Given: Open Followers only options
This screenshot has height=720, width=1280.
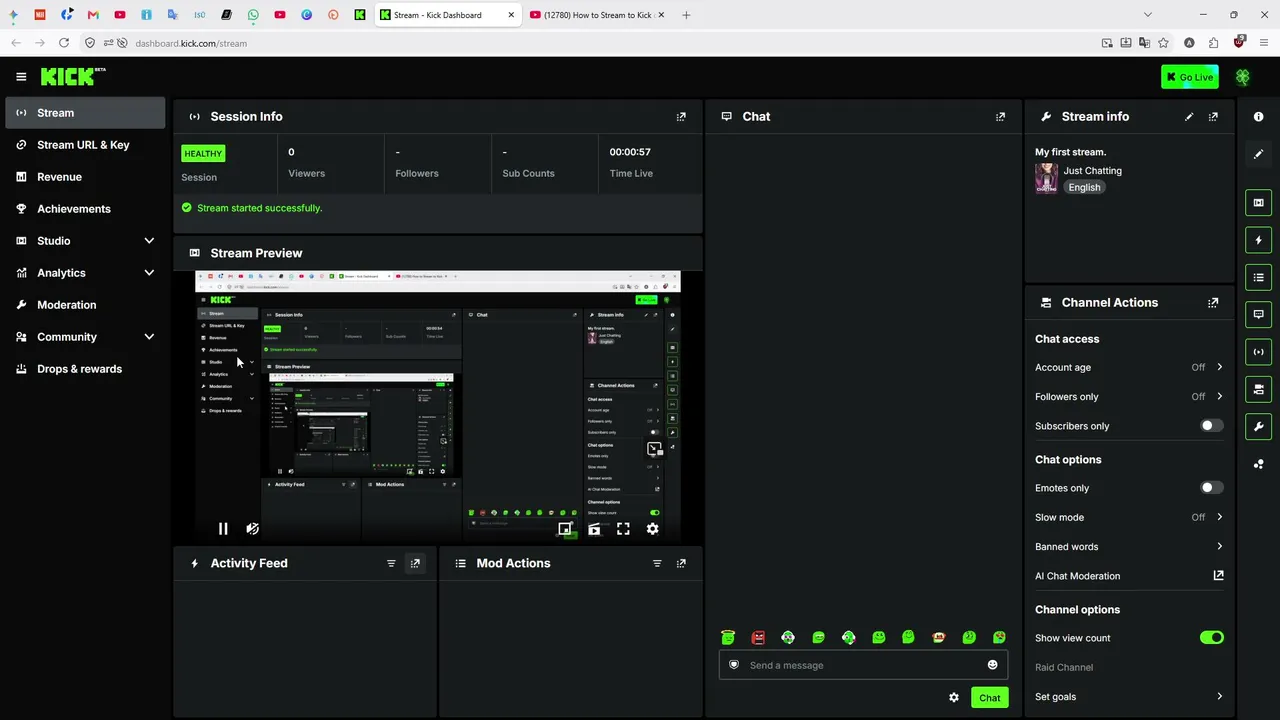Looking at the screenshot, I should tap(1129, 397).
